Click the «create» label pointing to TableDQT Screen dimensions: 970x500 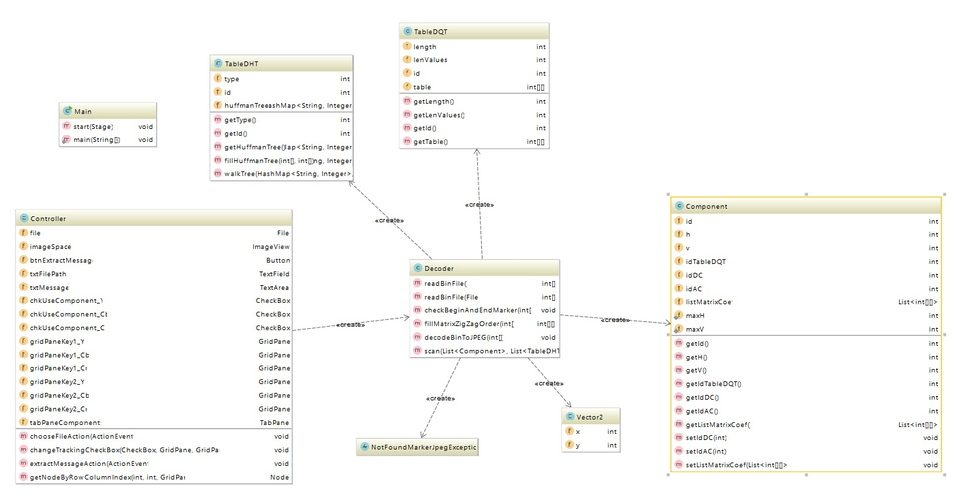click(x=479, y=205)
